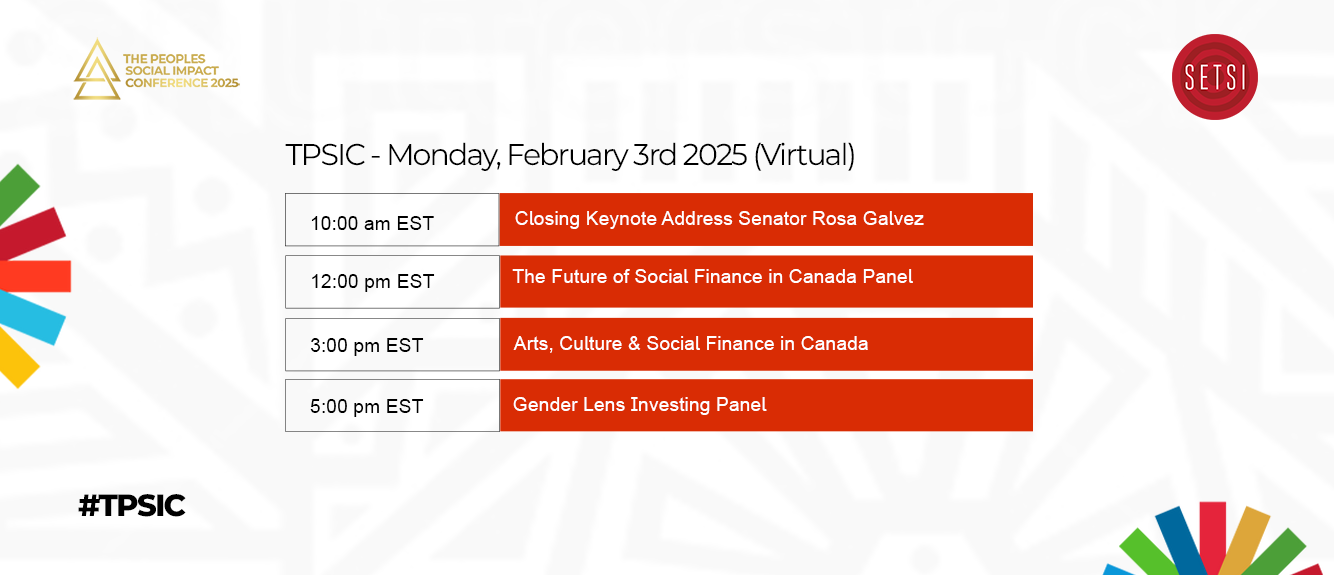Click the 10:00 am EST time cell
Image resolution: width=1334 pixels, height=575 pixels.
click(392, 219)
